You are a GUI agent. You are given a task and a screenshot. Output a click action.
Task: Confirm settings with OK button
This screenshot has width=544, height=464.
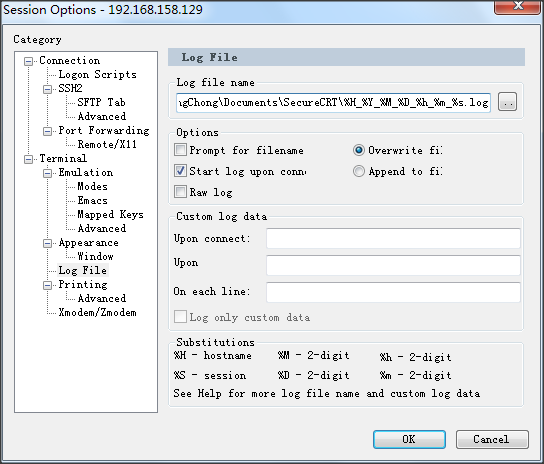[x=409, y=439]
